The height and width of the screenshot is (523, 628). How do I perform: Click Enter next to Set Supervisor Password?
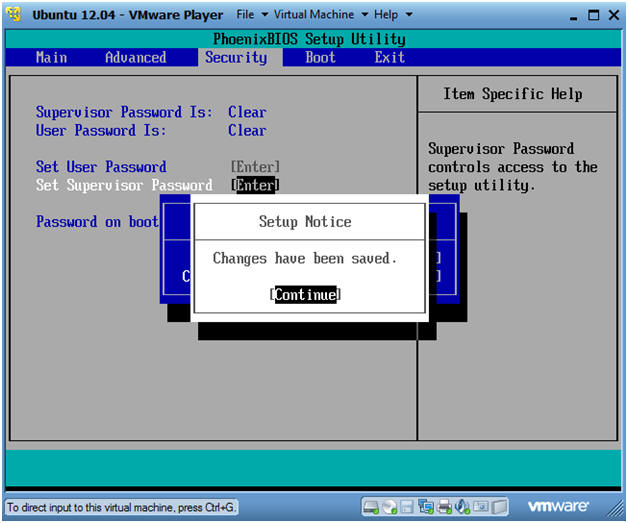pos(255,185)
